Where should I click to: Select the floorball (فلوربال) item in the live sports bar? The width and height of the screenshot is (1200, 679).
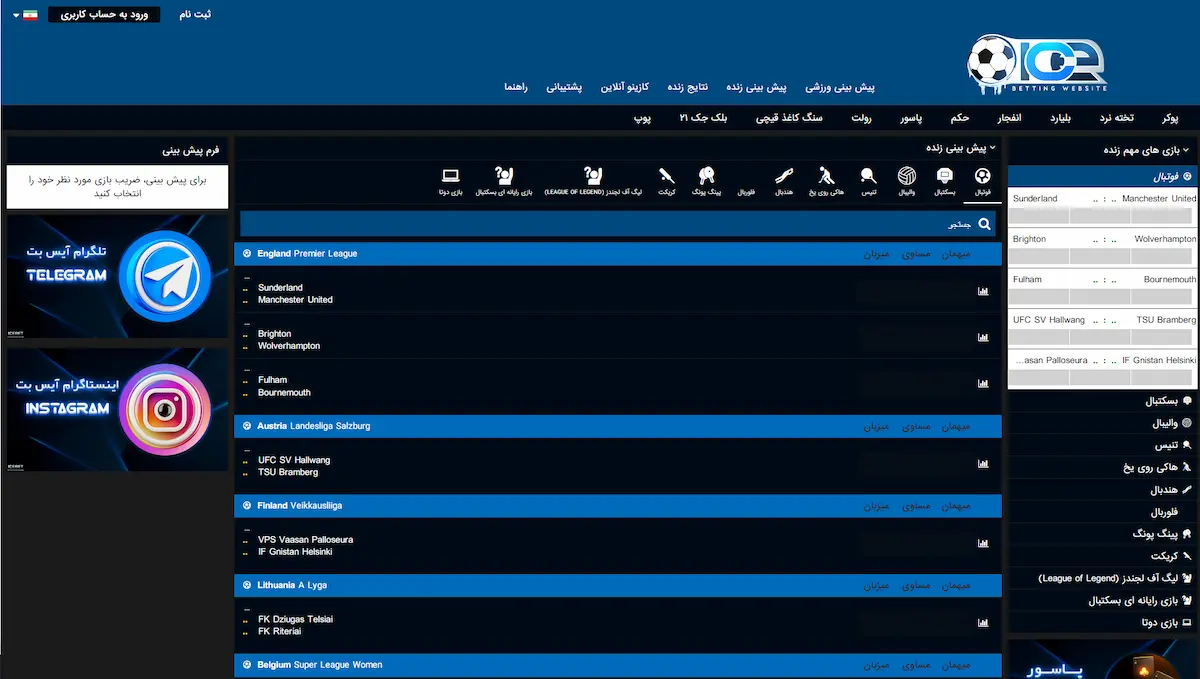point(746,190)
